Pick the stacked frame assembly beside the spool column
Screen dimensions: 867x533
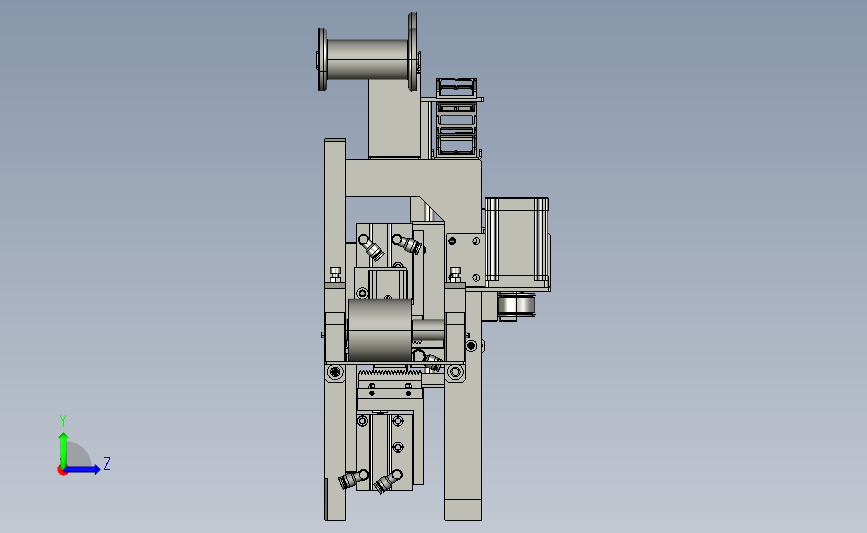[x=457, y=117]
